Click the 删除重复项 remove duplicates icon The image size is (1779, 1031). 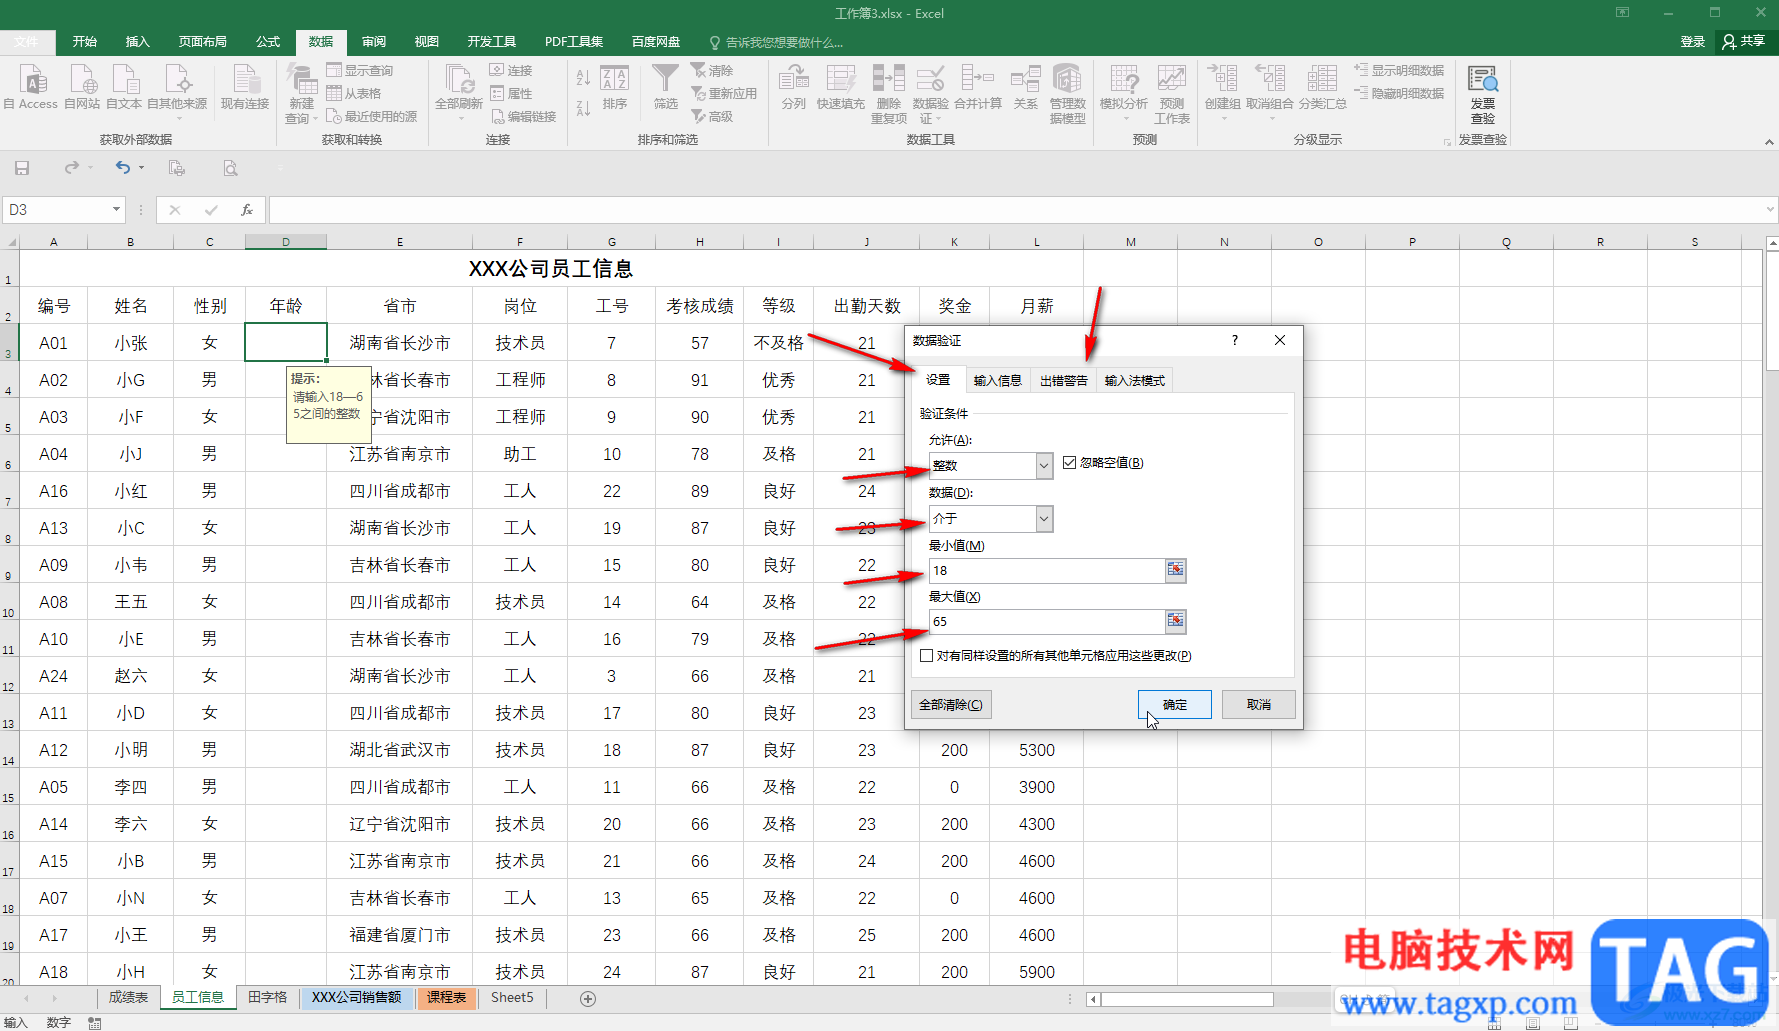(888, 92)
